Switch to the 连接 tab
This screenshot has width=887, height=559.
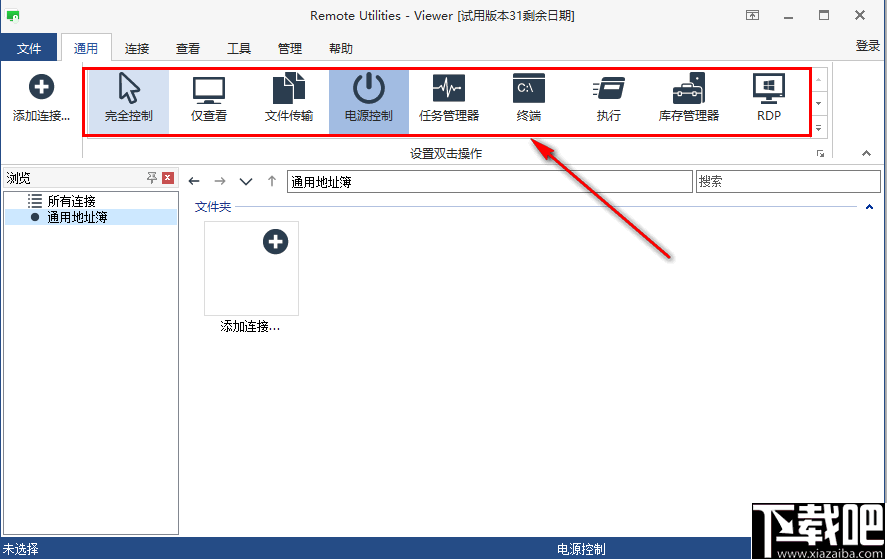(137, 48)
